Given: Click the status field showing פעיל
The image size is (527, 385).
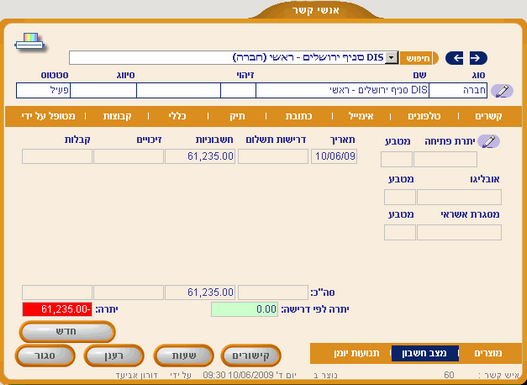Looking at the screenshot, I should tap(43, 90).
